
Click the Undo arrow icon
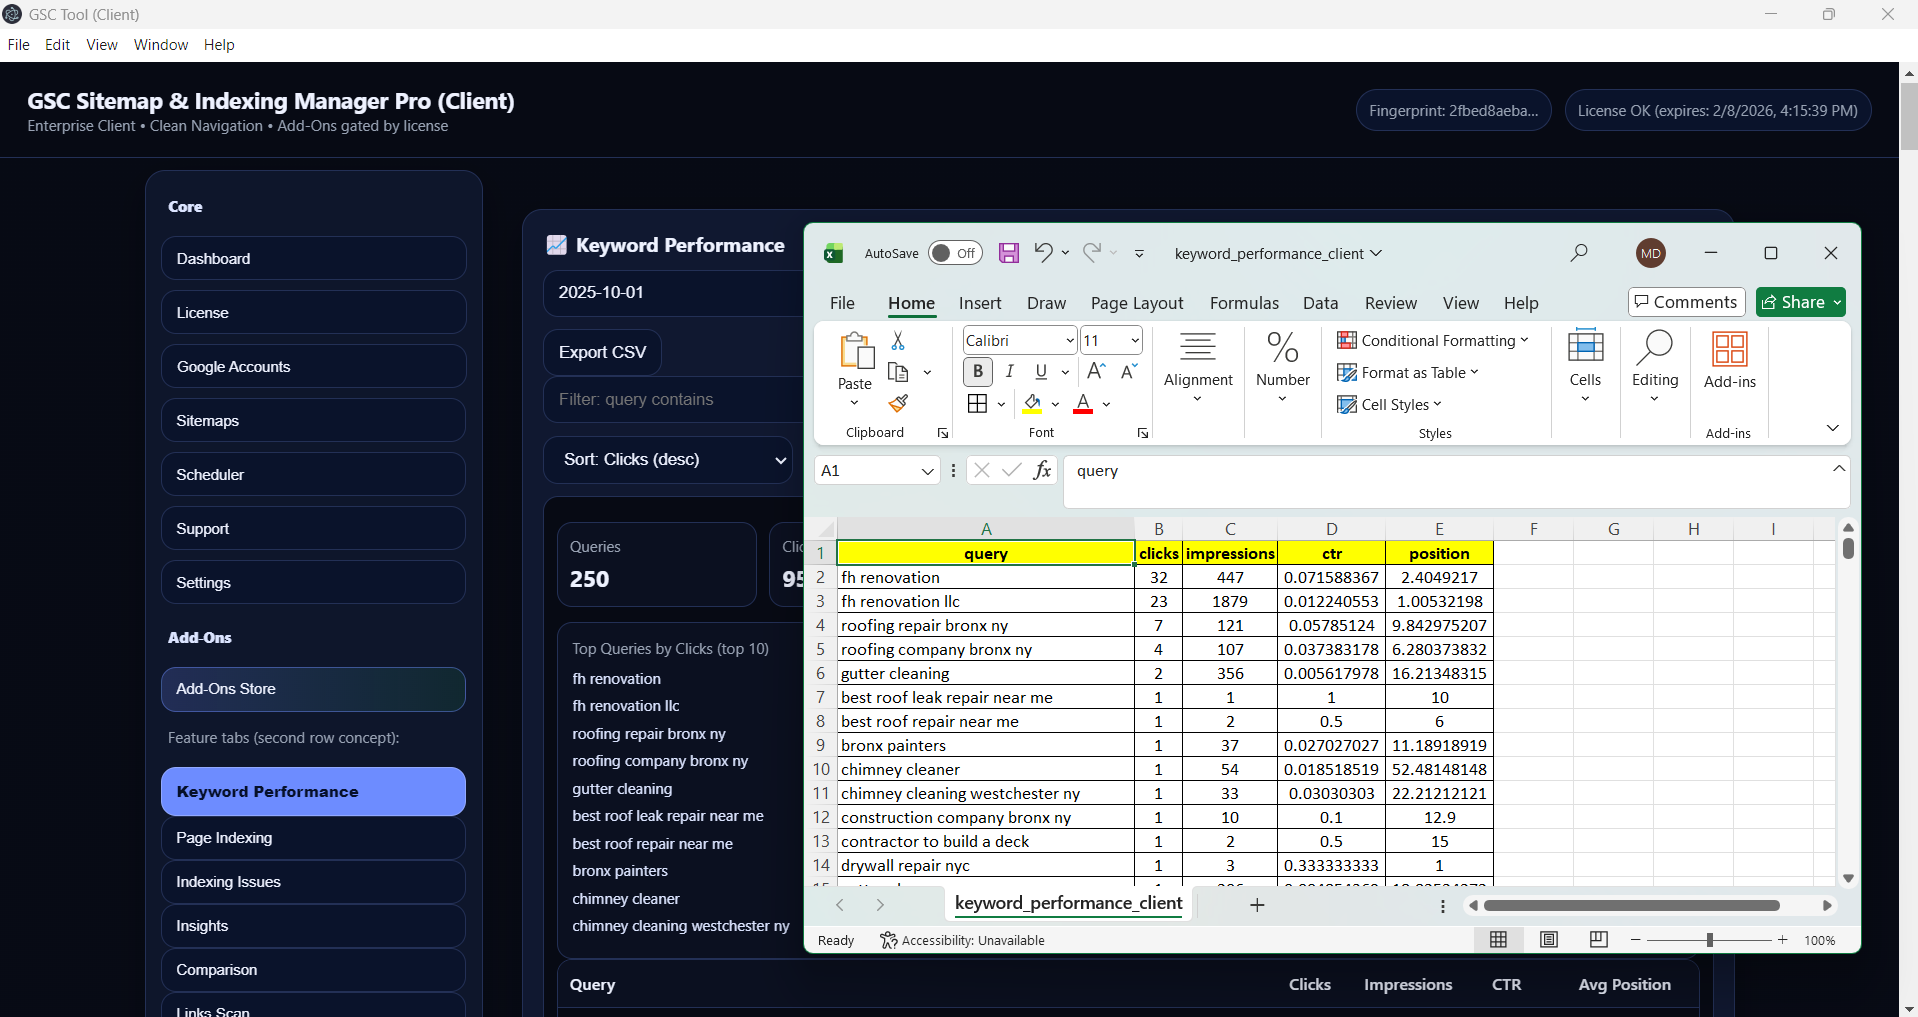pos(1042,253)
